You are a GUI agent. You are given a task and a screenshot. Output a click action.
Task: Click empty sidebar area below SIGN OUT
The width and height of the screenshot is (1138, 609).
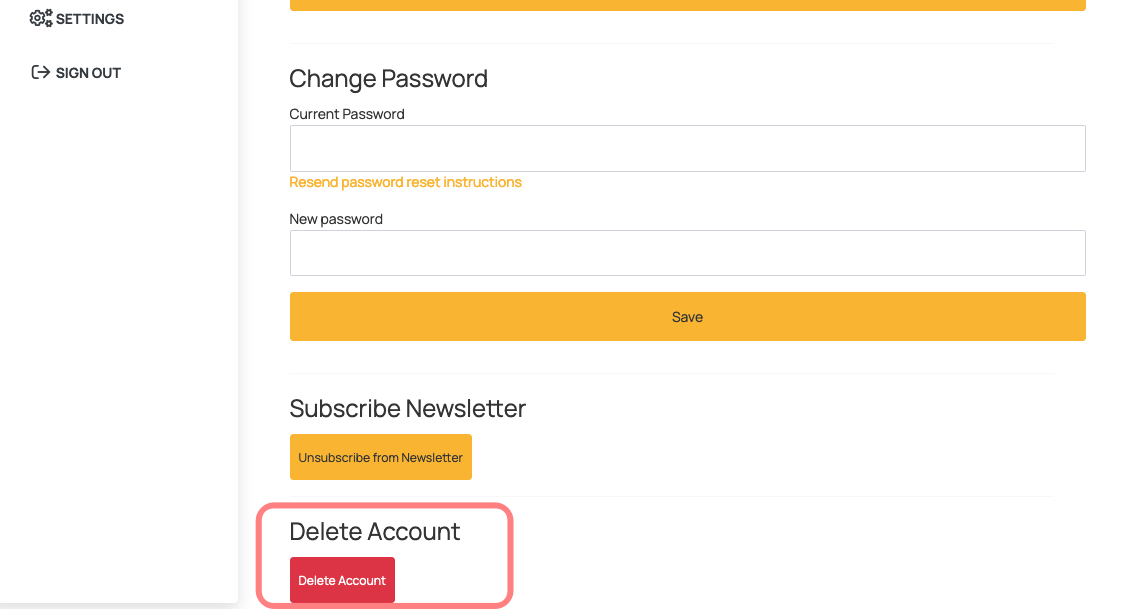[119, 327]
